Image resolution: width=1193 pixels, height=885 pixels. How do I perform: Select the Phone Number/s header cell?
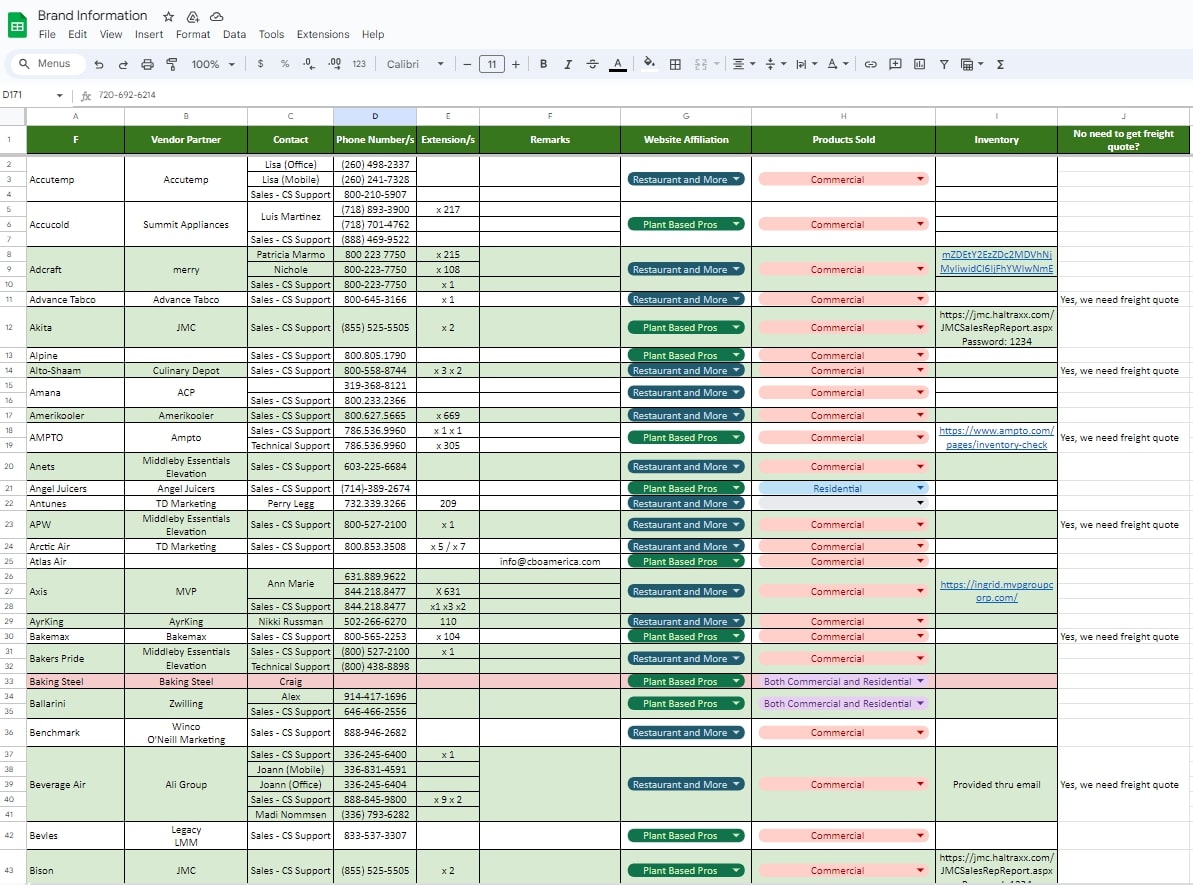(374, 140)
